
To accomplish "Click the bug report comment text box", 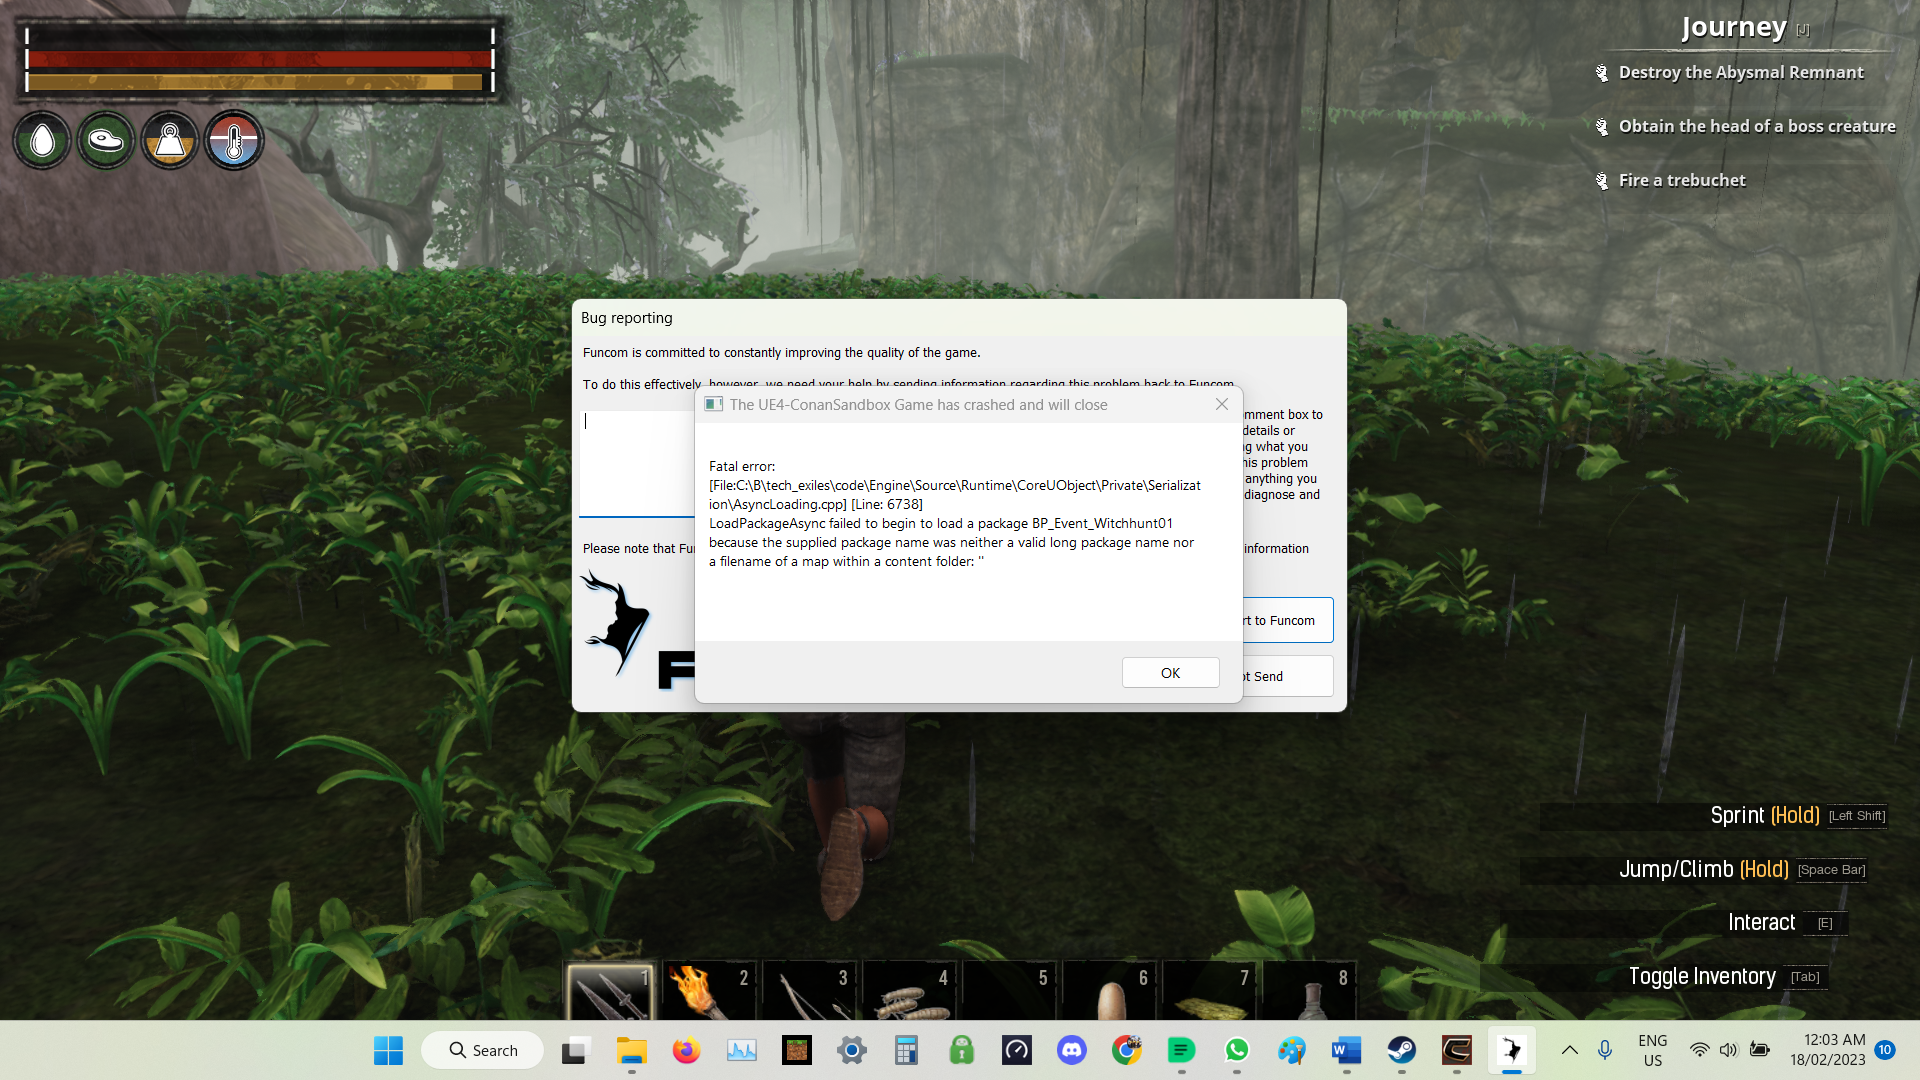I will pyautogui.click(x=636, y=462).
